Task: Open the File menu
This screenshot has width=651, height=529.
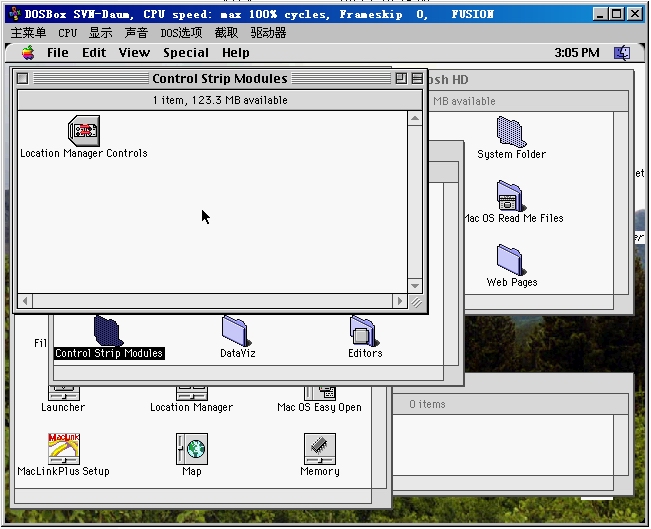Action: (58, 53)
